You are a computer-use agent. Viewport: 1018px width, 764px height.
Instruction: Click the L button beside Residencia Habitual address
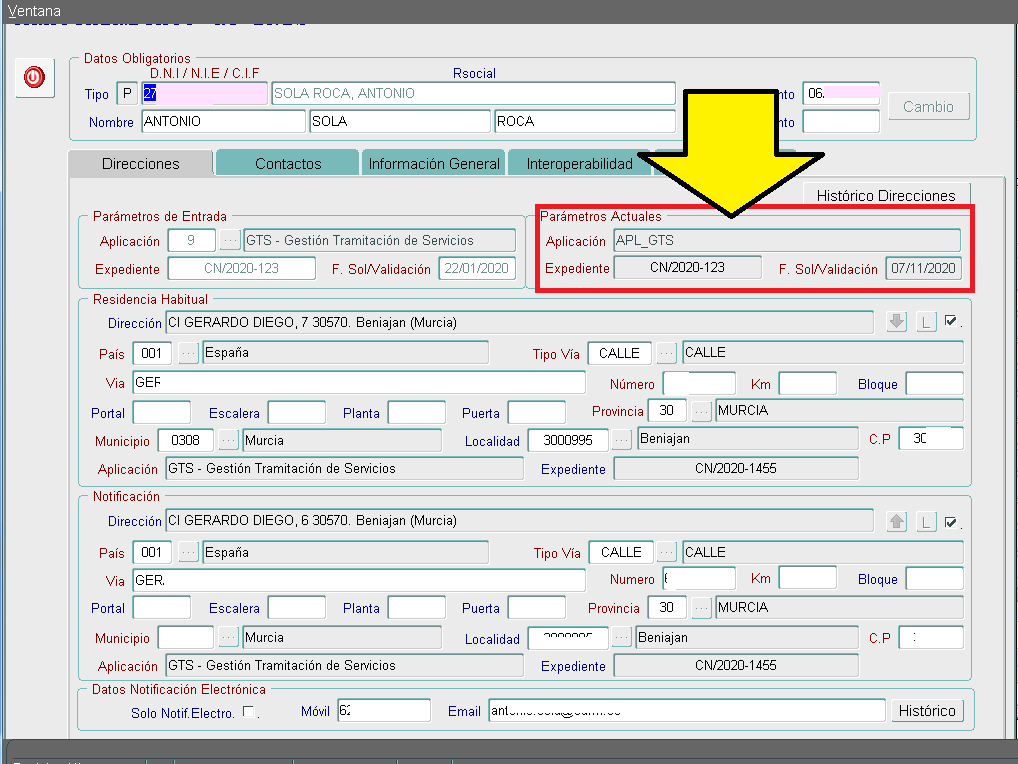pyautogui.click(x=926, y=322)
